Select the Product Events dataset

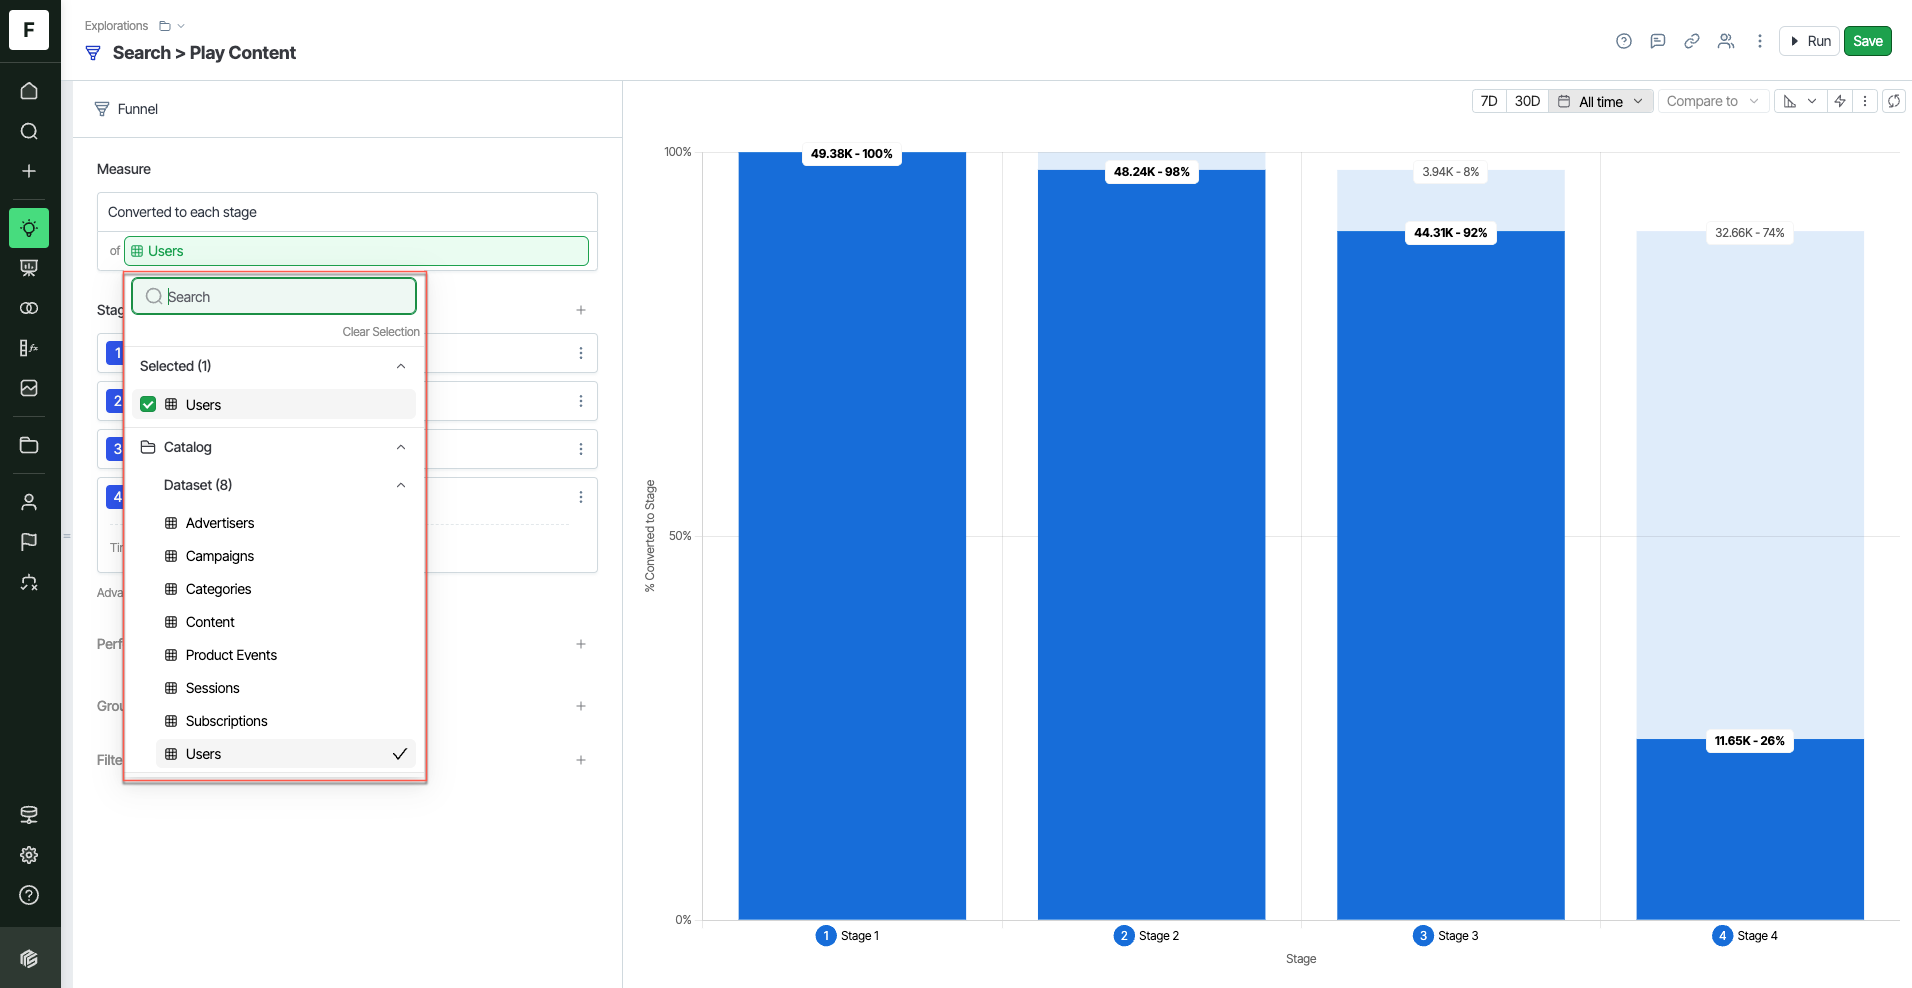coord(286,655)
